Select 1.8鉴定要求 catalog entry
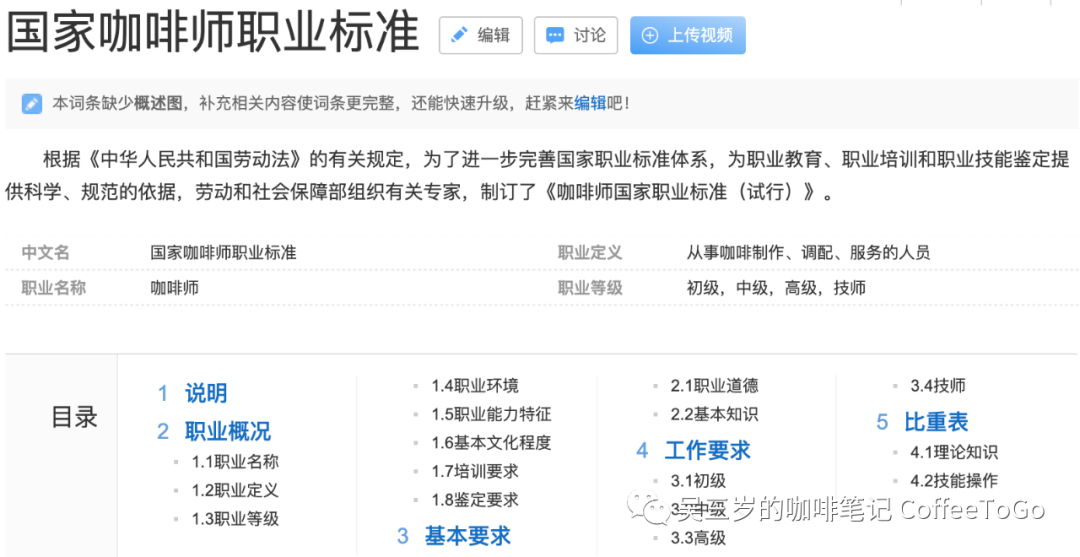 [x=475, y=500]
